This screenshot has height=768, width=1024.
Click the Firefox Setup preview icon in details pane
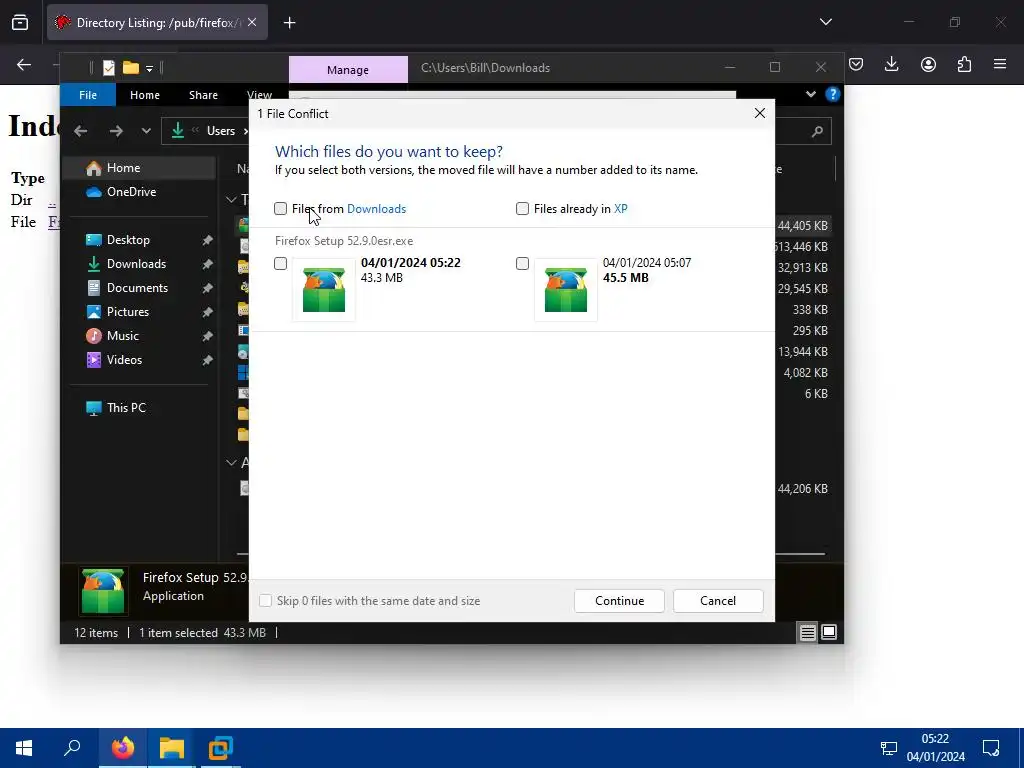point(103,592)
